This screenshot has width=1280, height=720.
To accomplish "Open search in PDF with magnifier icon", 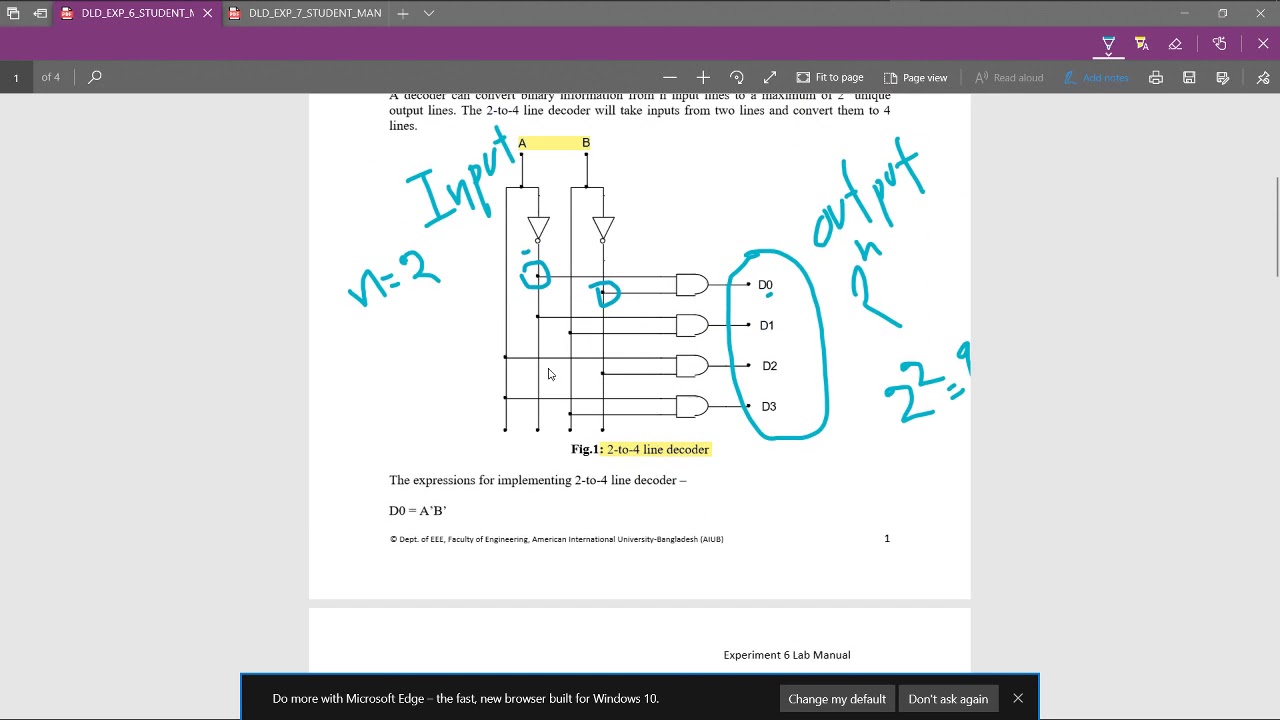I will click(x=95, y=77).
